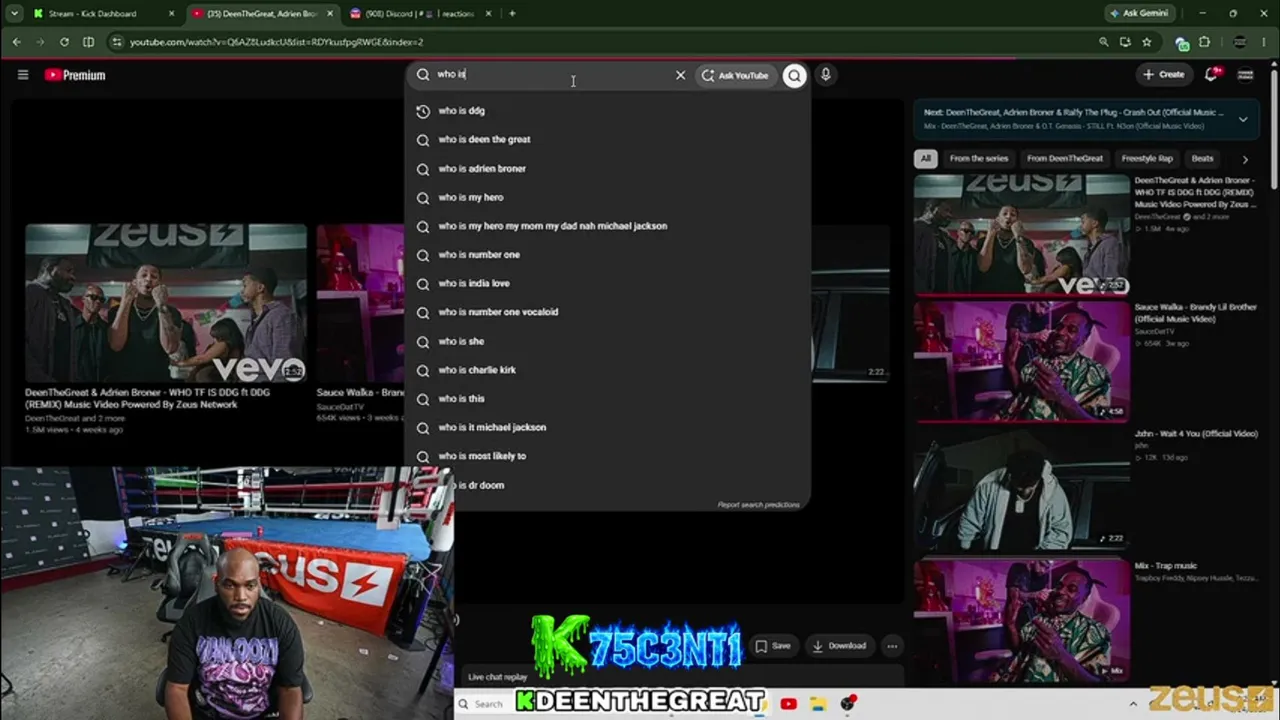Select the 'From DeenTheGreat' chip

(x=1065, y=158)
